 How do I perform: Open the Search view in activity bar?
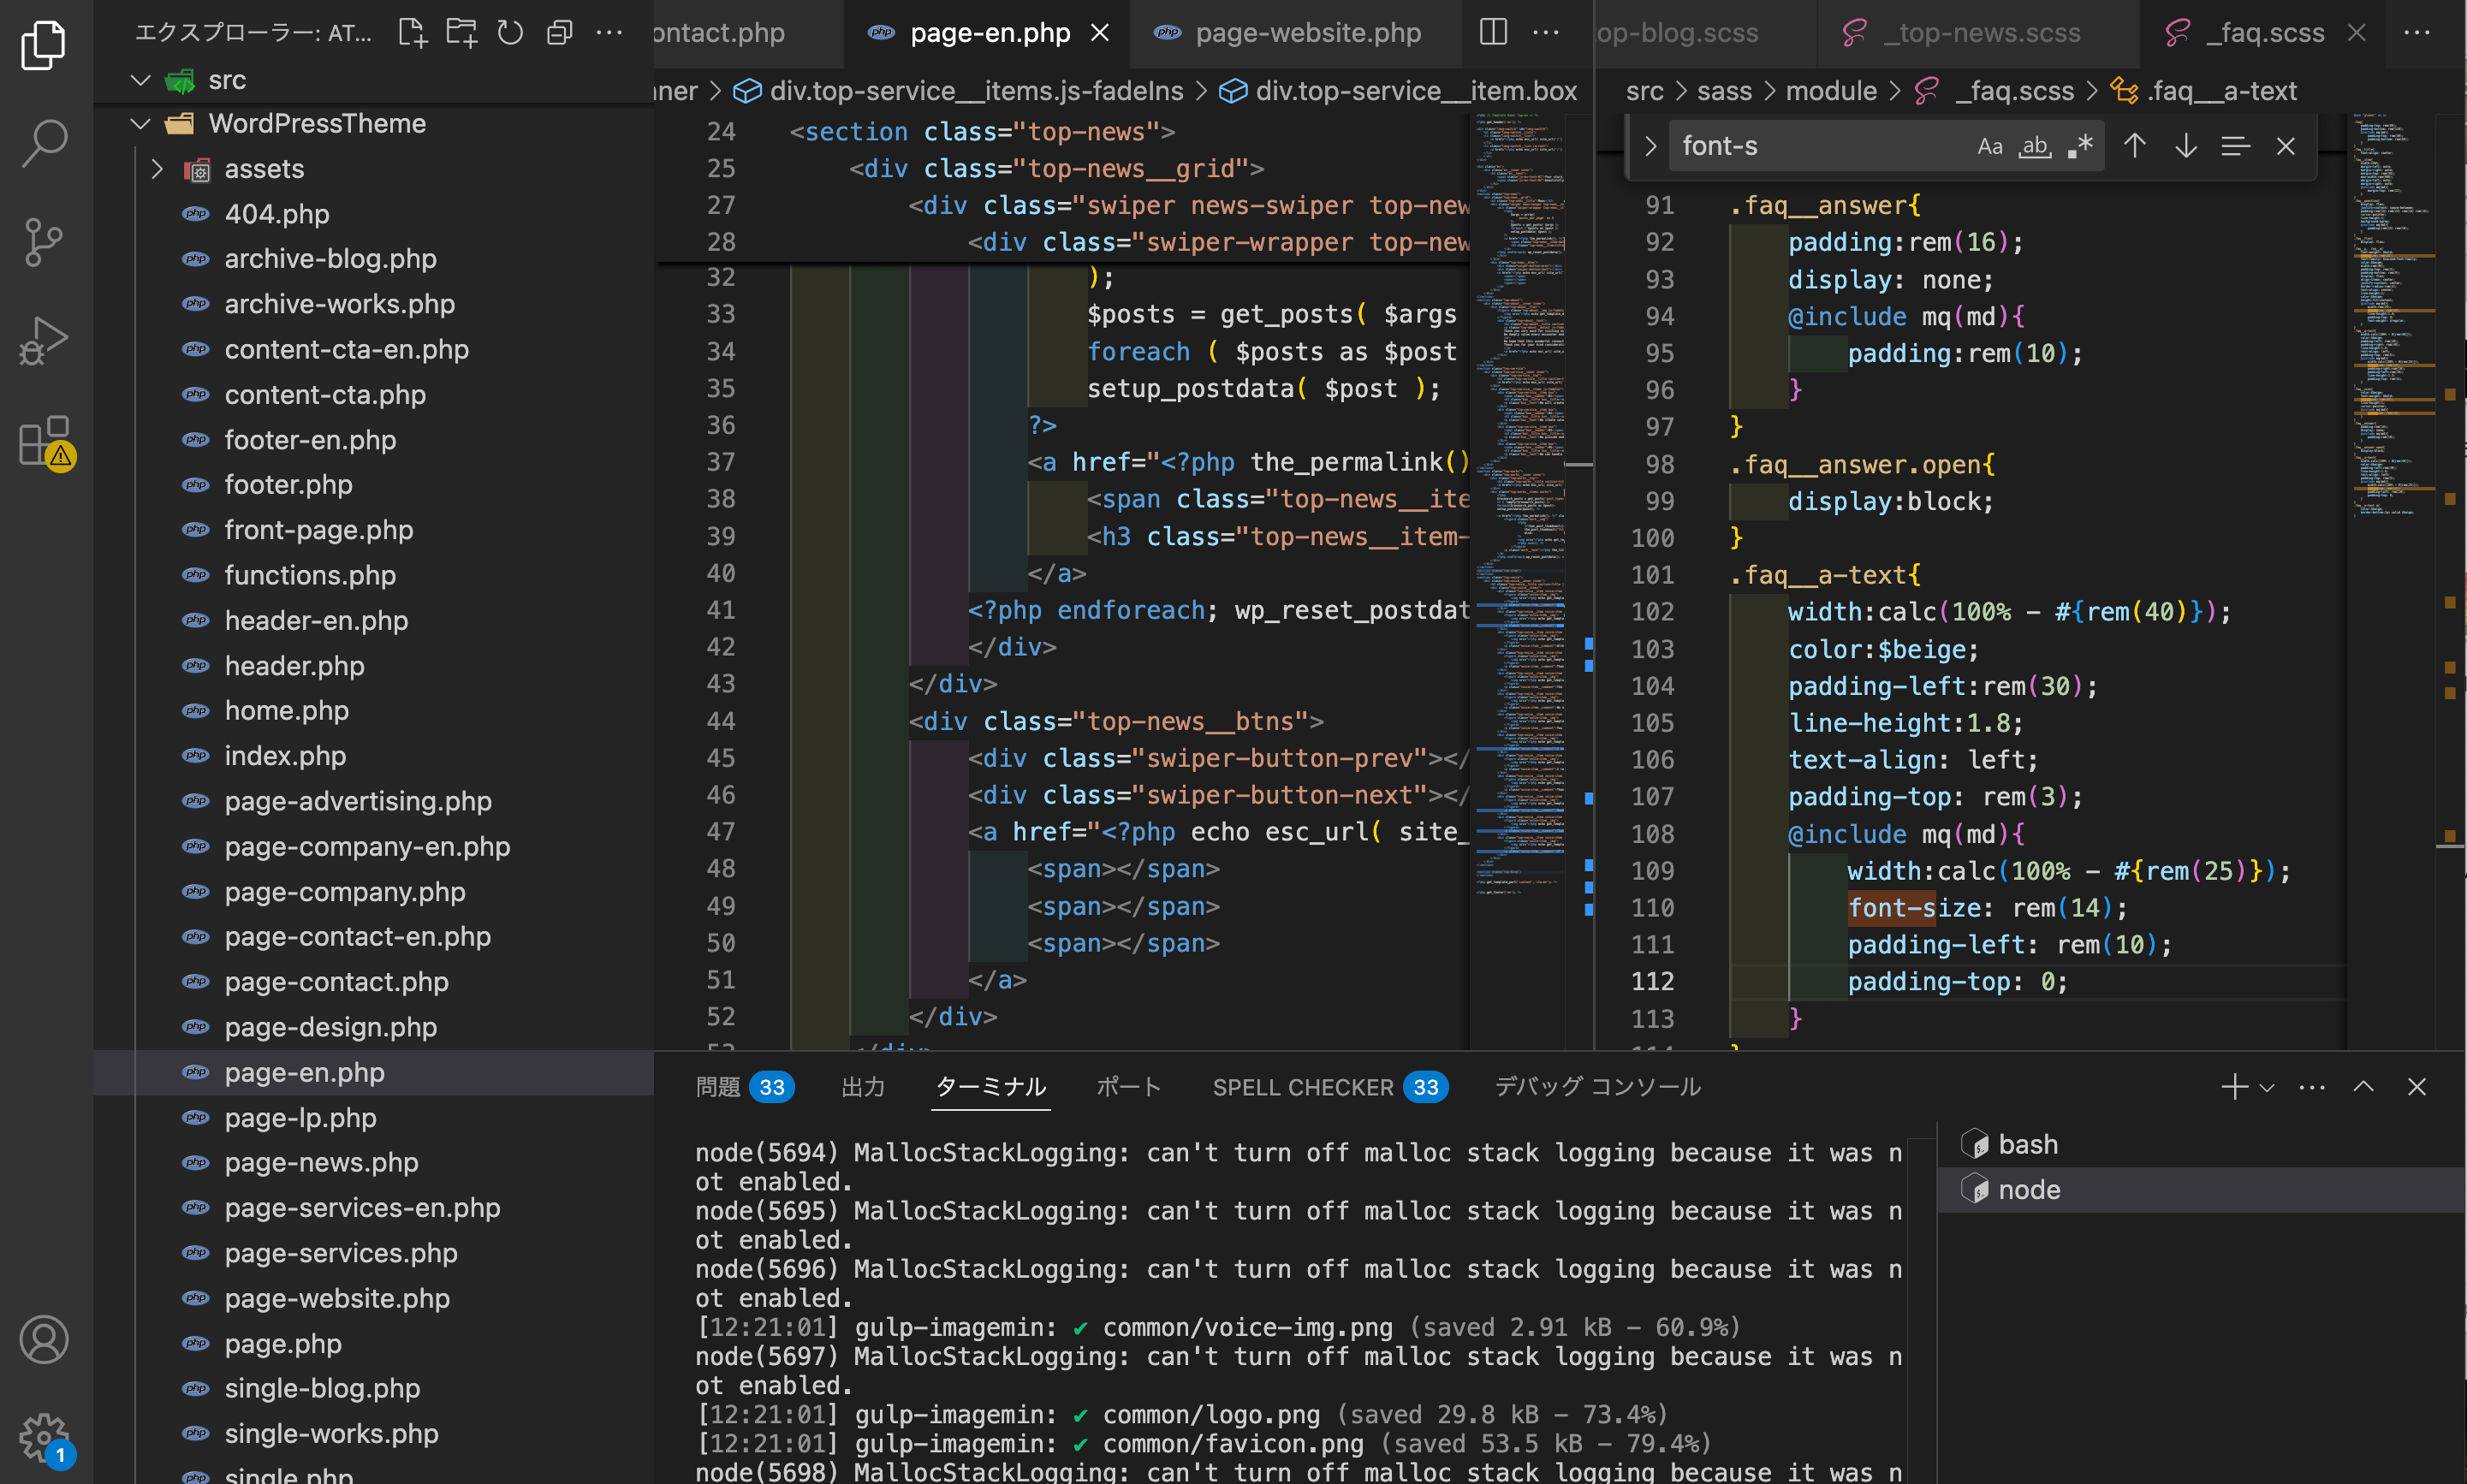[44, 143]
